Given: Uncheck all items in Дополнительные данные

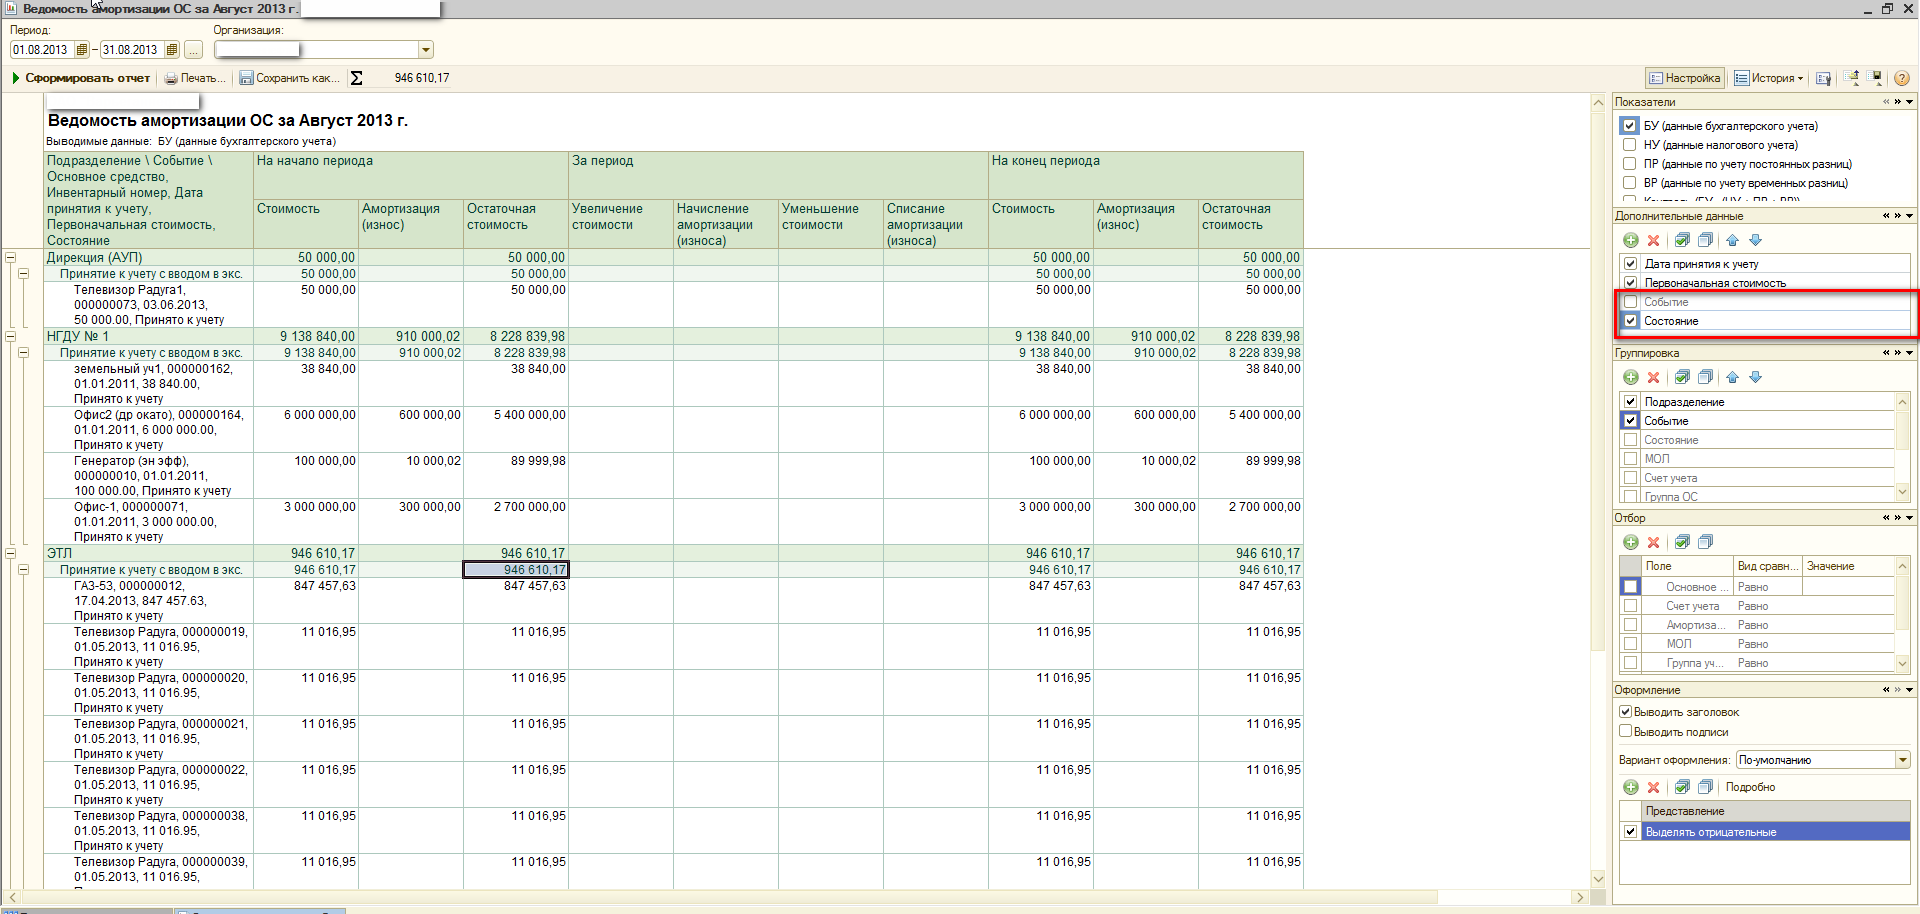Looking at the screenshot, I should (x=1705, y=240).
